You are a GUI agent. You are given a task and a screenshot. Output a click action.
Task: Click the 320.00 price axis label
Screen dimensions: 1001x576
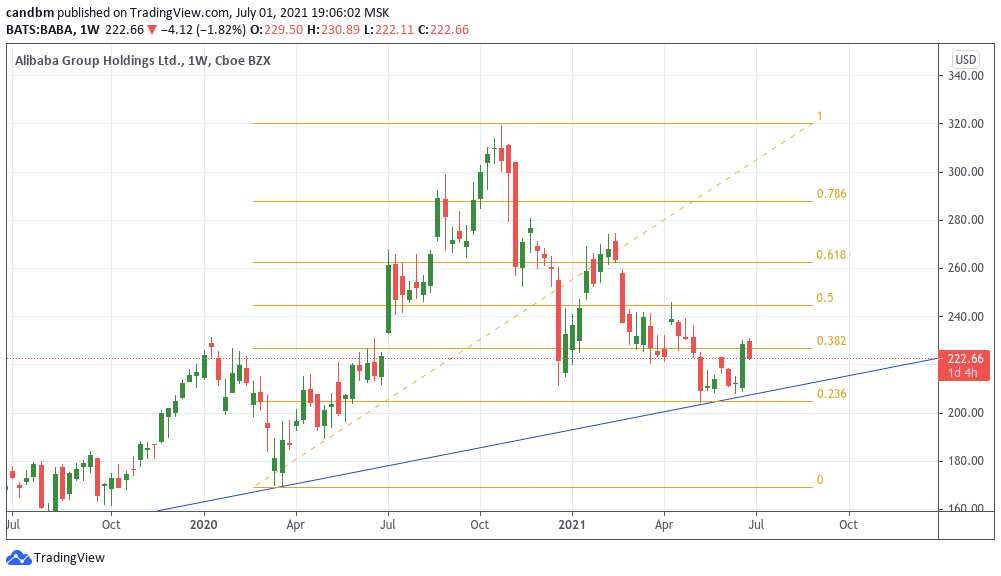coord(965,124)
